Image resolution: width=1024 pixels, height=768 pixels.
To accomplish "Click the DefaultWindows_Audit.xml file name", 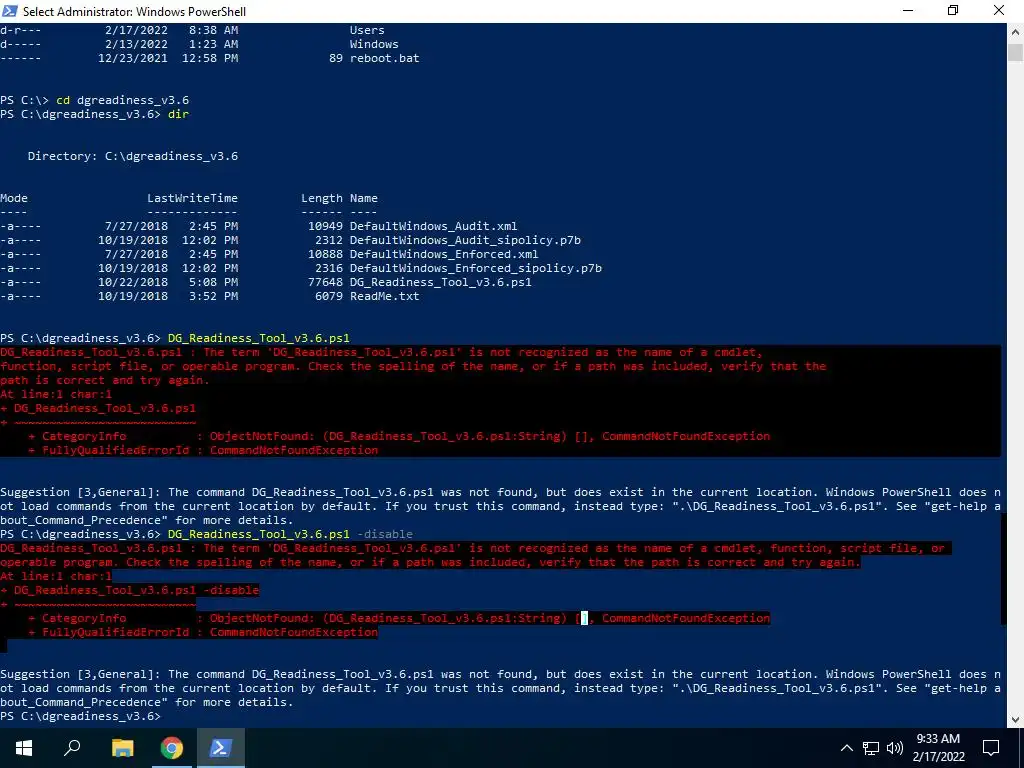I will tap(434, 226).
